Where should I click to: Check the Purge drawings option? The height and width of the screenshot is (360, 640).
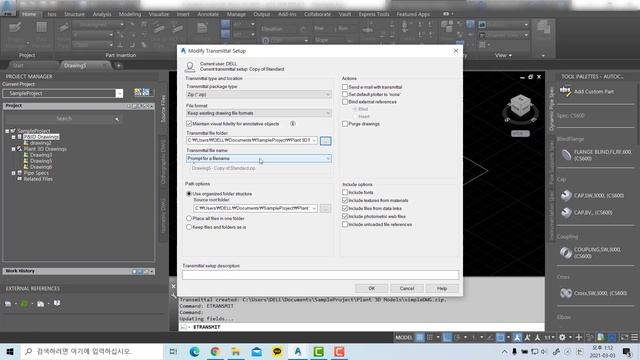[x=345, y=124]
